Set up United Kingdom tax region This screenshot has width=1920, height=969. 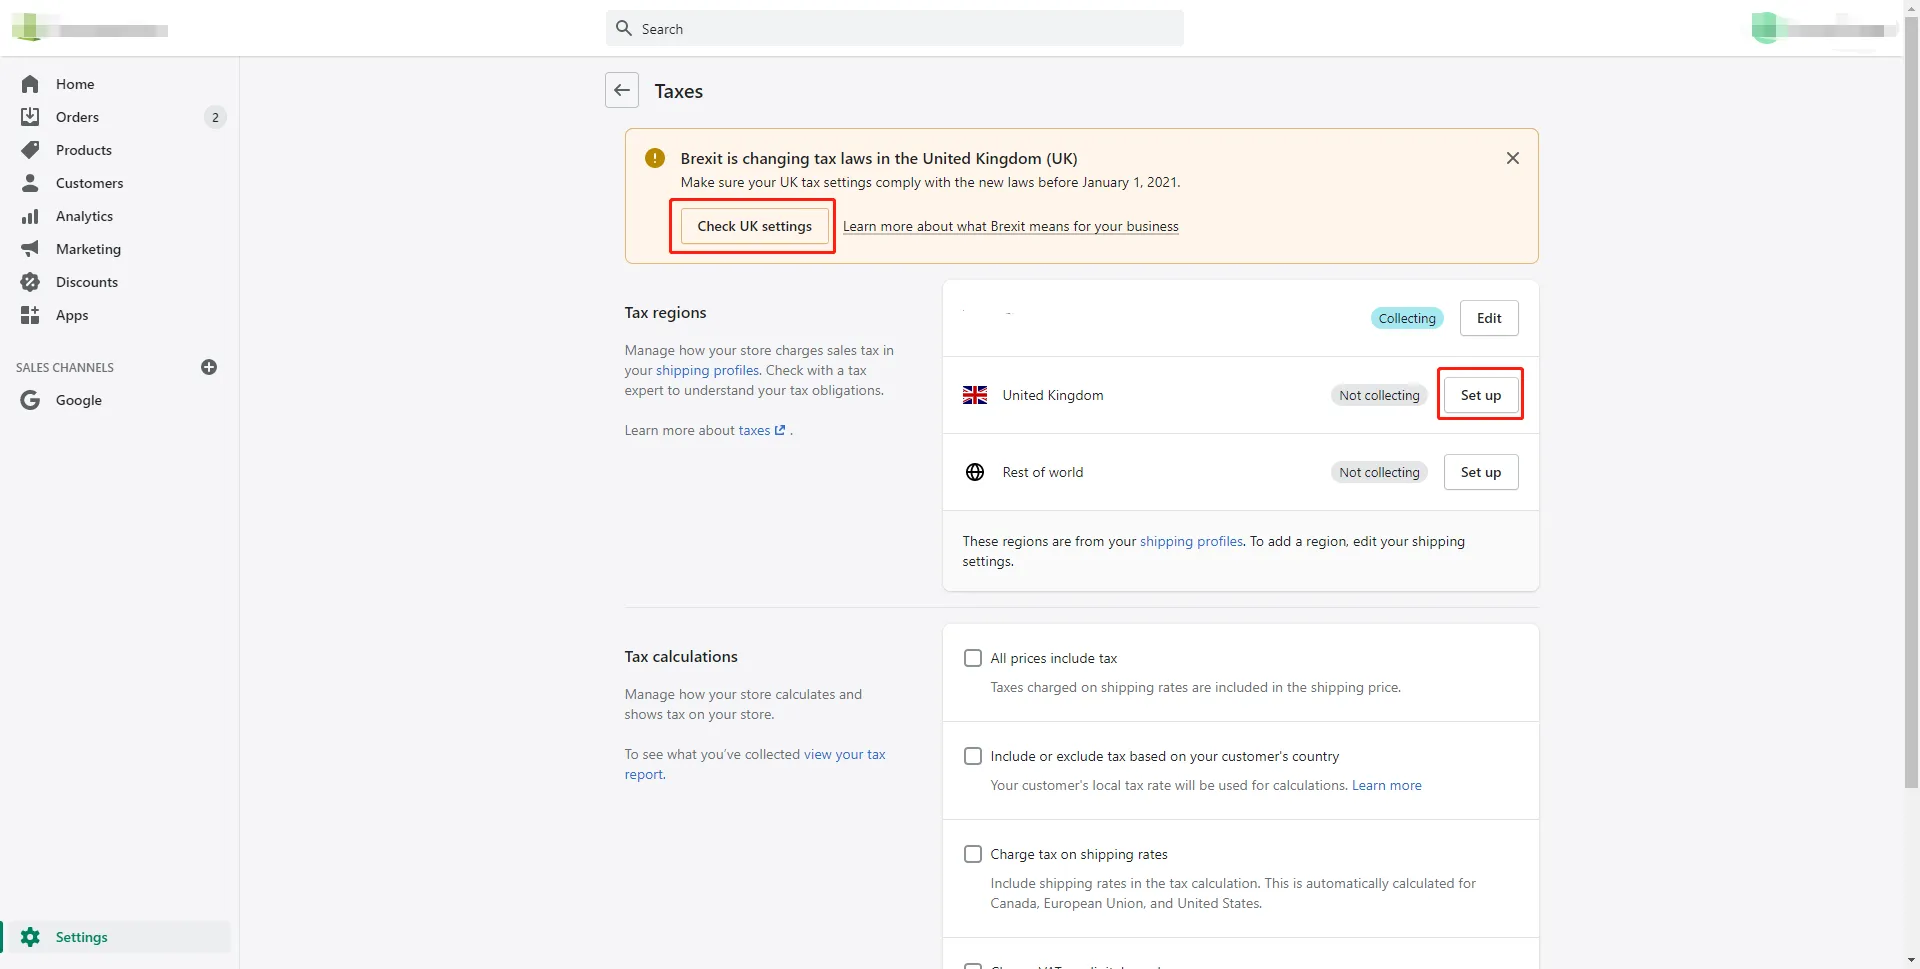click(1480, 395)
